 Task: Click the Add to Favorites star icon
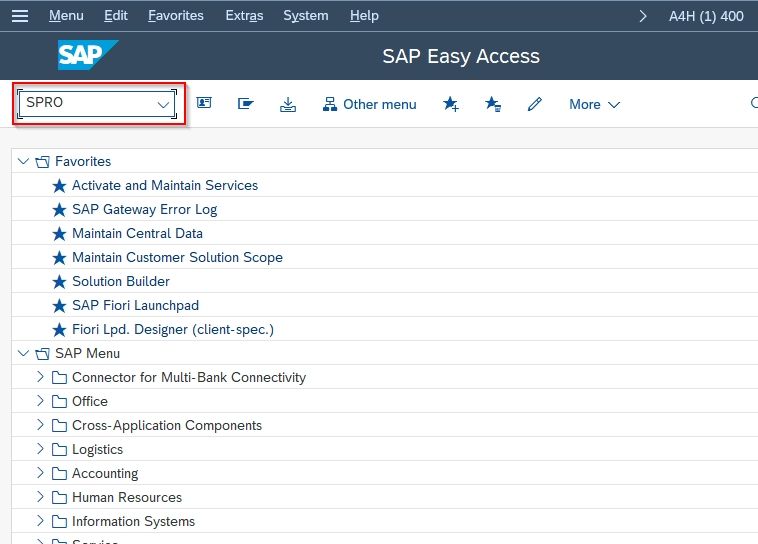click(x=451, y=103)
